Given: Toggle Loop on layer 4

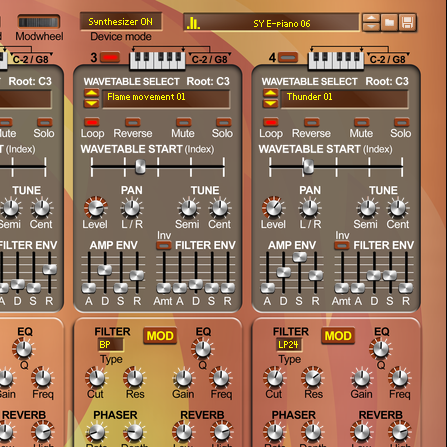Looking at the screenshot, I should (271, 122).
